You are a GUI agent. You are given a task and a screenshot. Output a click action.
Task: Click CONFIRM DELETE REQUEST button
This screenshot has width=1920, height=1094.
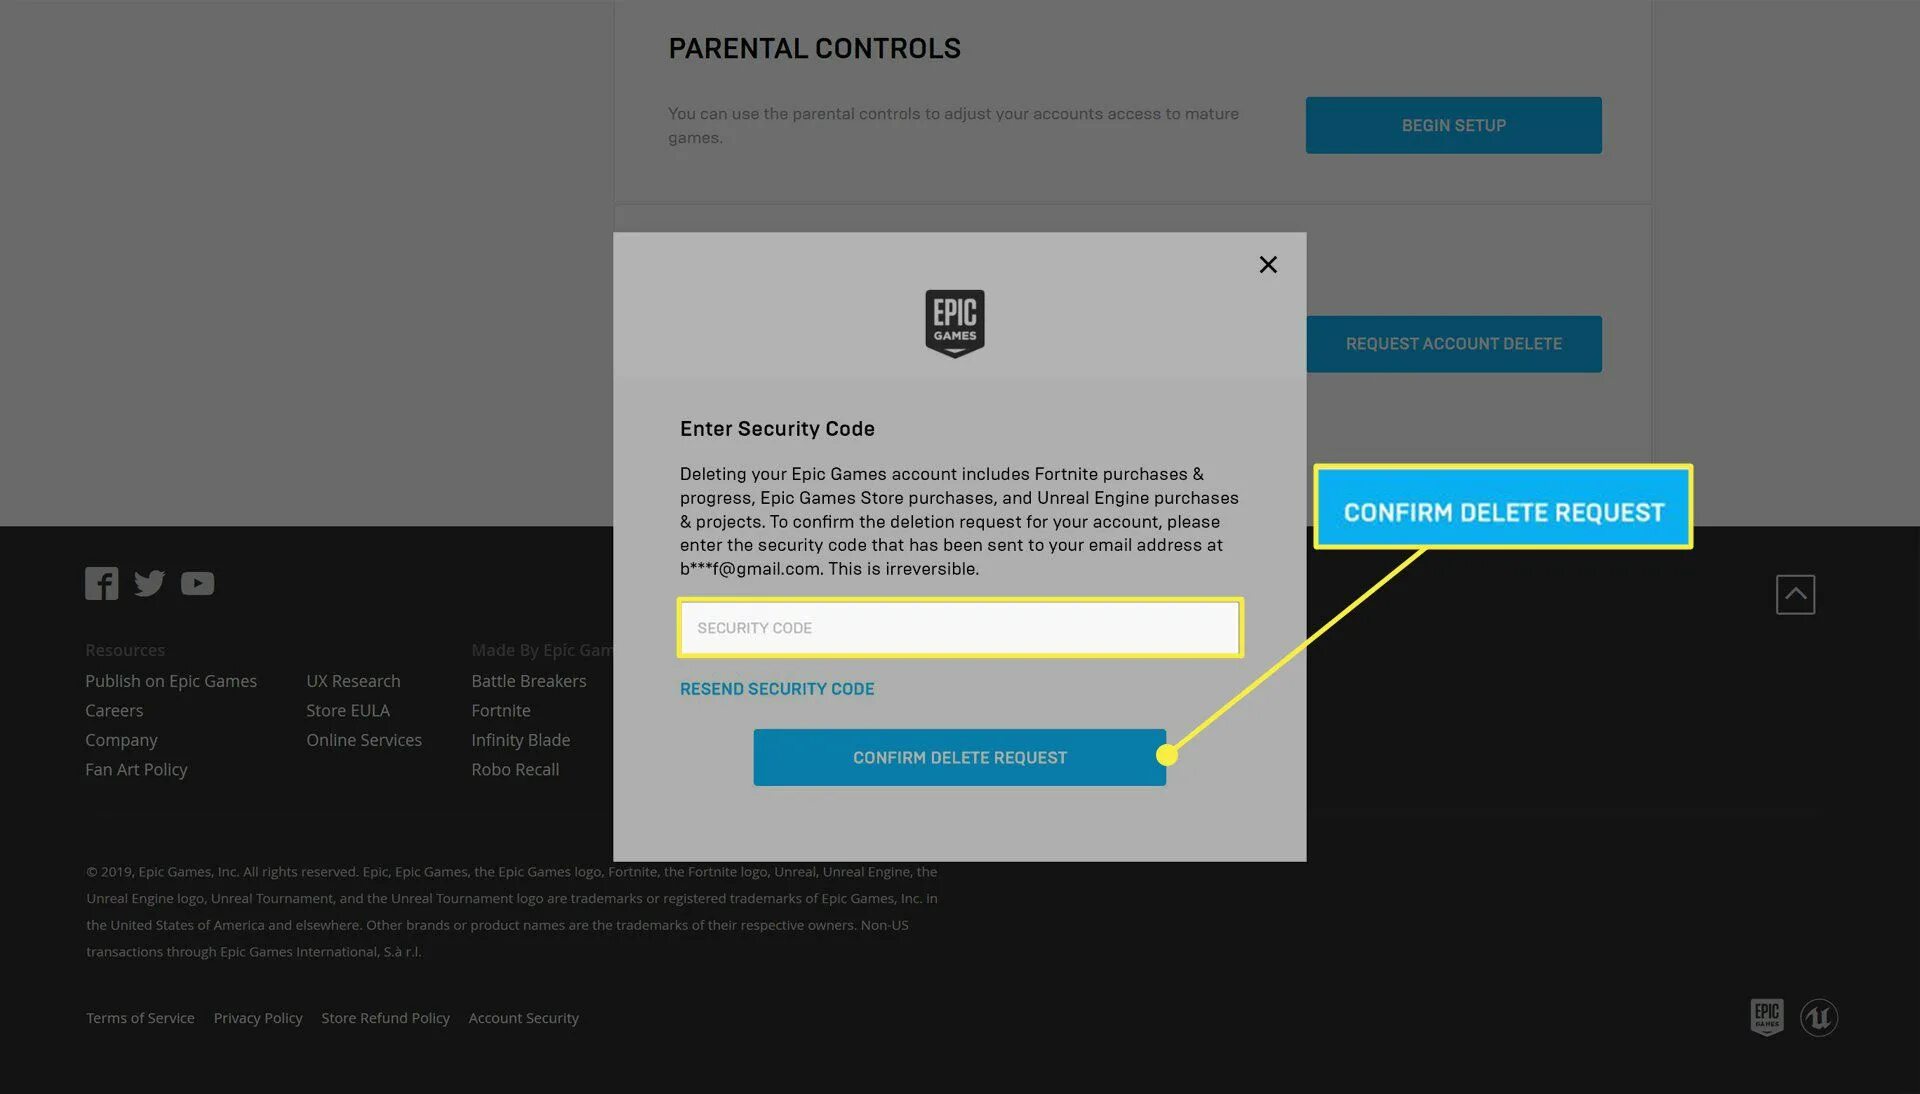(x=959, y=757)
